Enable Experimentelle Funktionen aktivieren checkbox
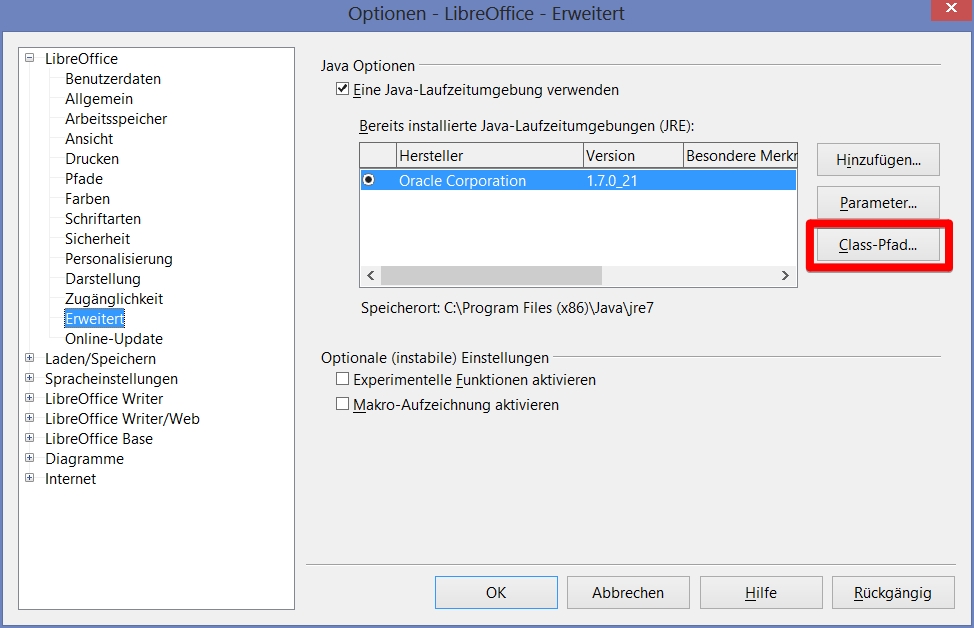Image resolution: width=974 pixels, height=628 pixels. click(x=343, y=380)
